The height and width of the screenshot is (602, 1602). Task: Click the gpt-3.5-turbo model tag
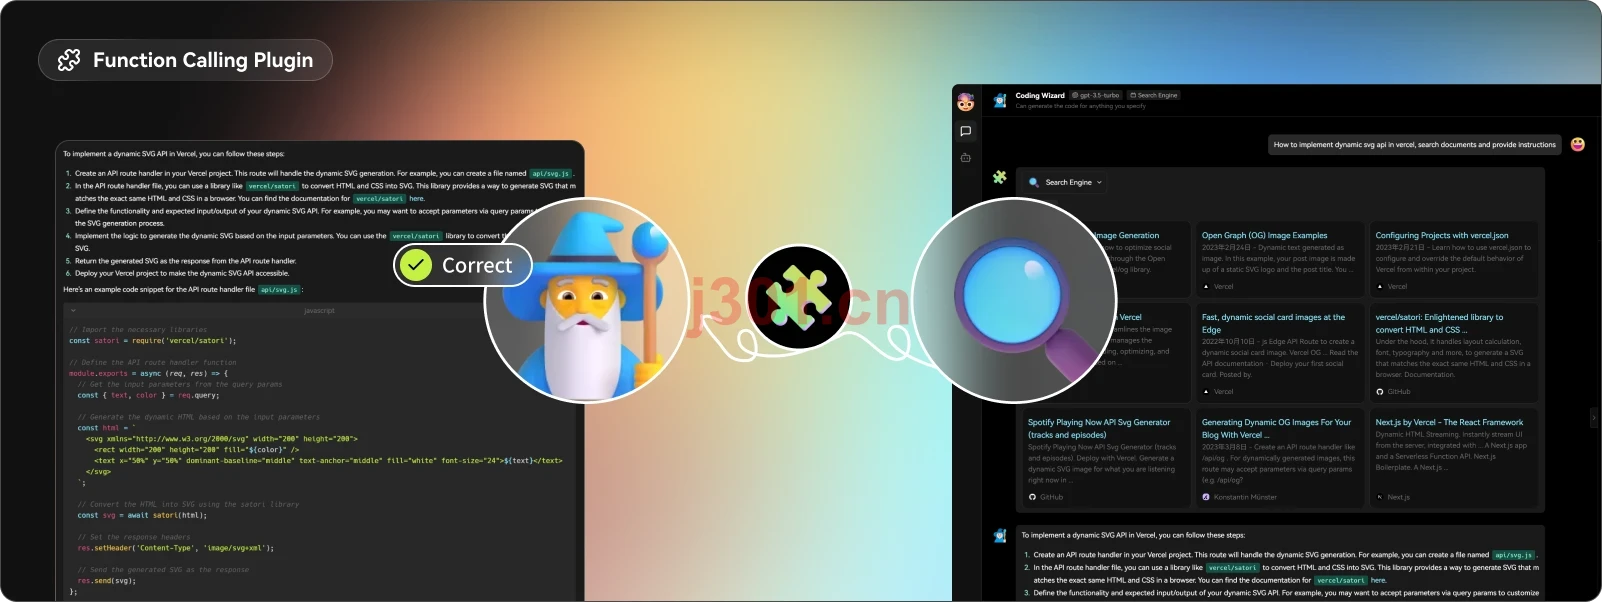(x=1096, y=96)
